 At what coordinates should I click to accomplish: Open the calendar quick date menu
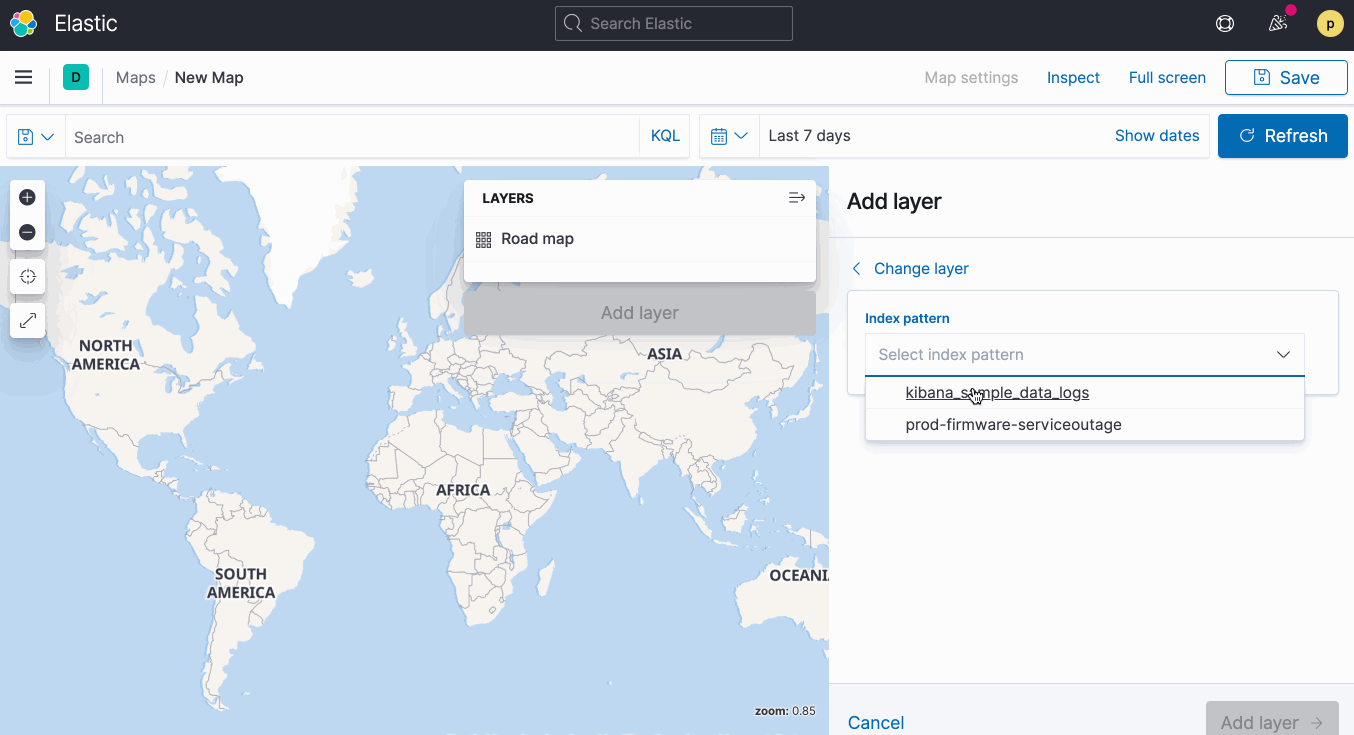[729, 136]
